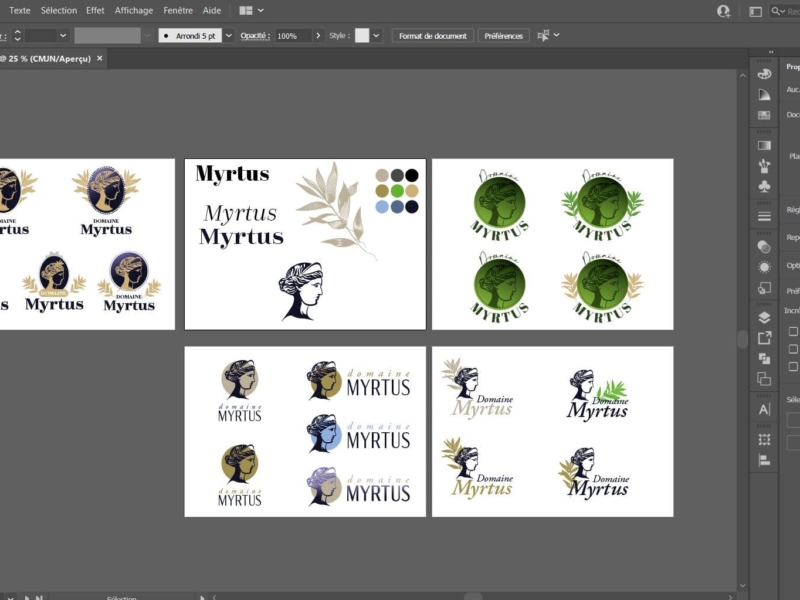Open the Appearance panel sun icon
The width and height of the screenshot is (800, 600).
pos(764,267)
